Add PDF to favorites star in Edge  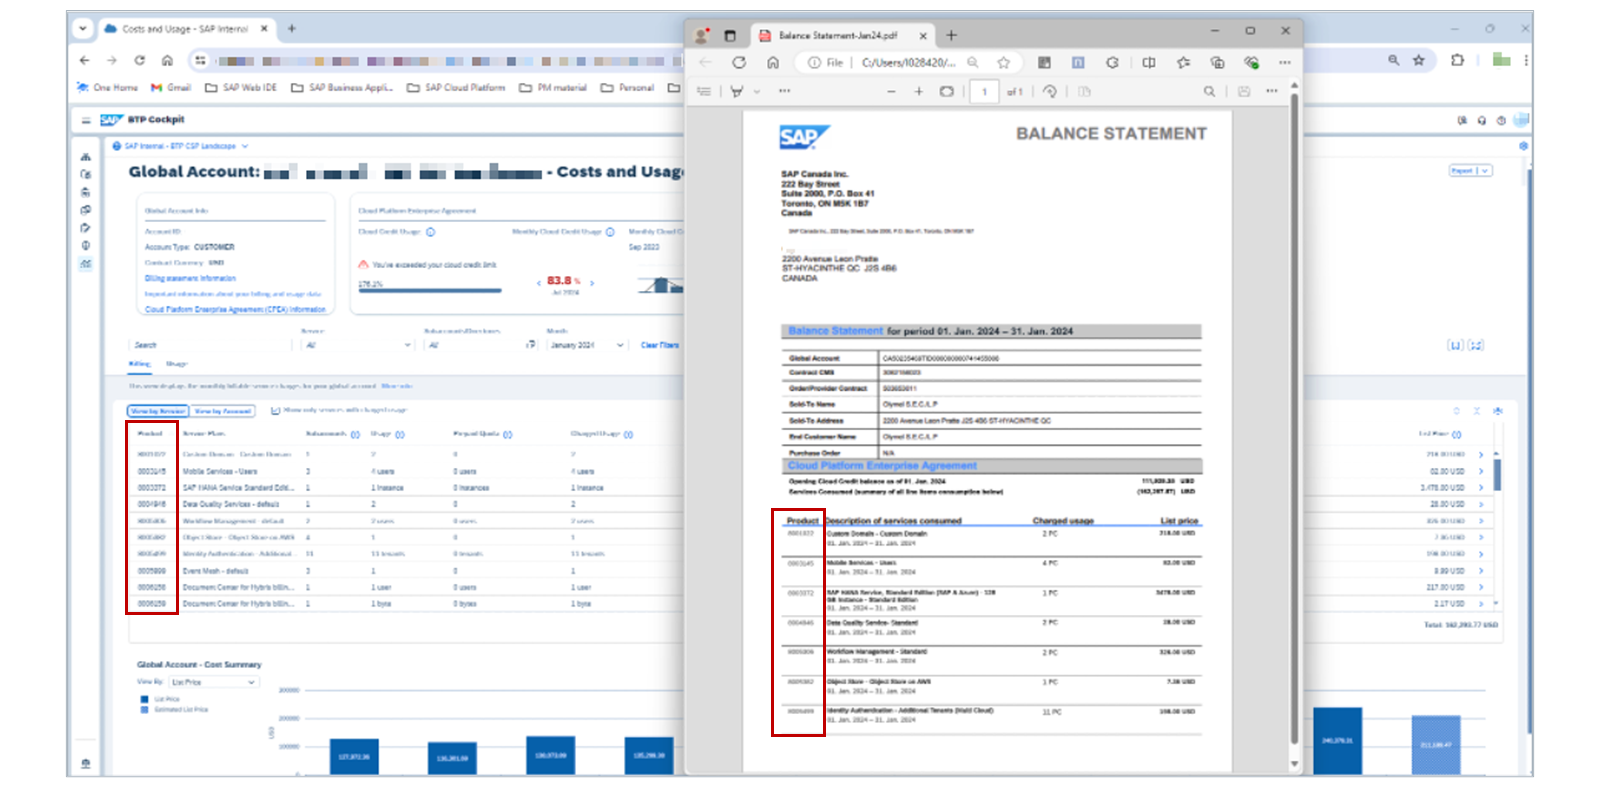click(1003, 62)
